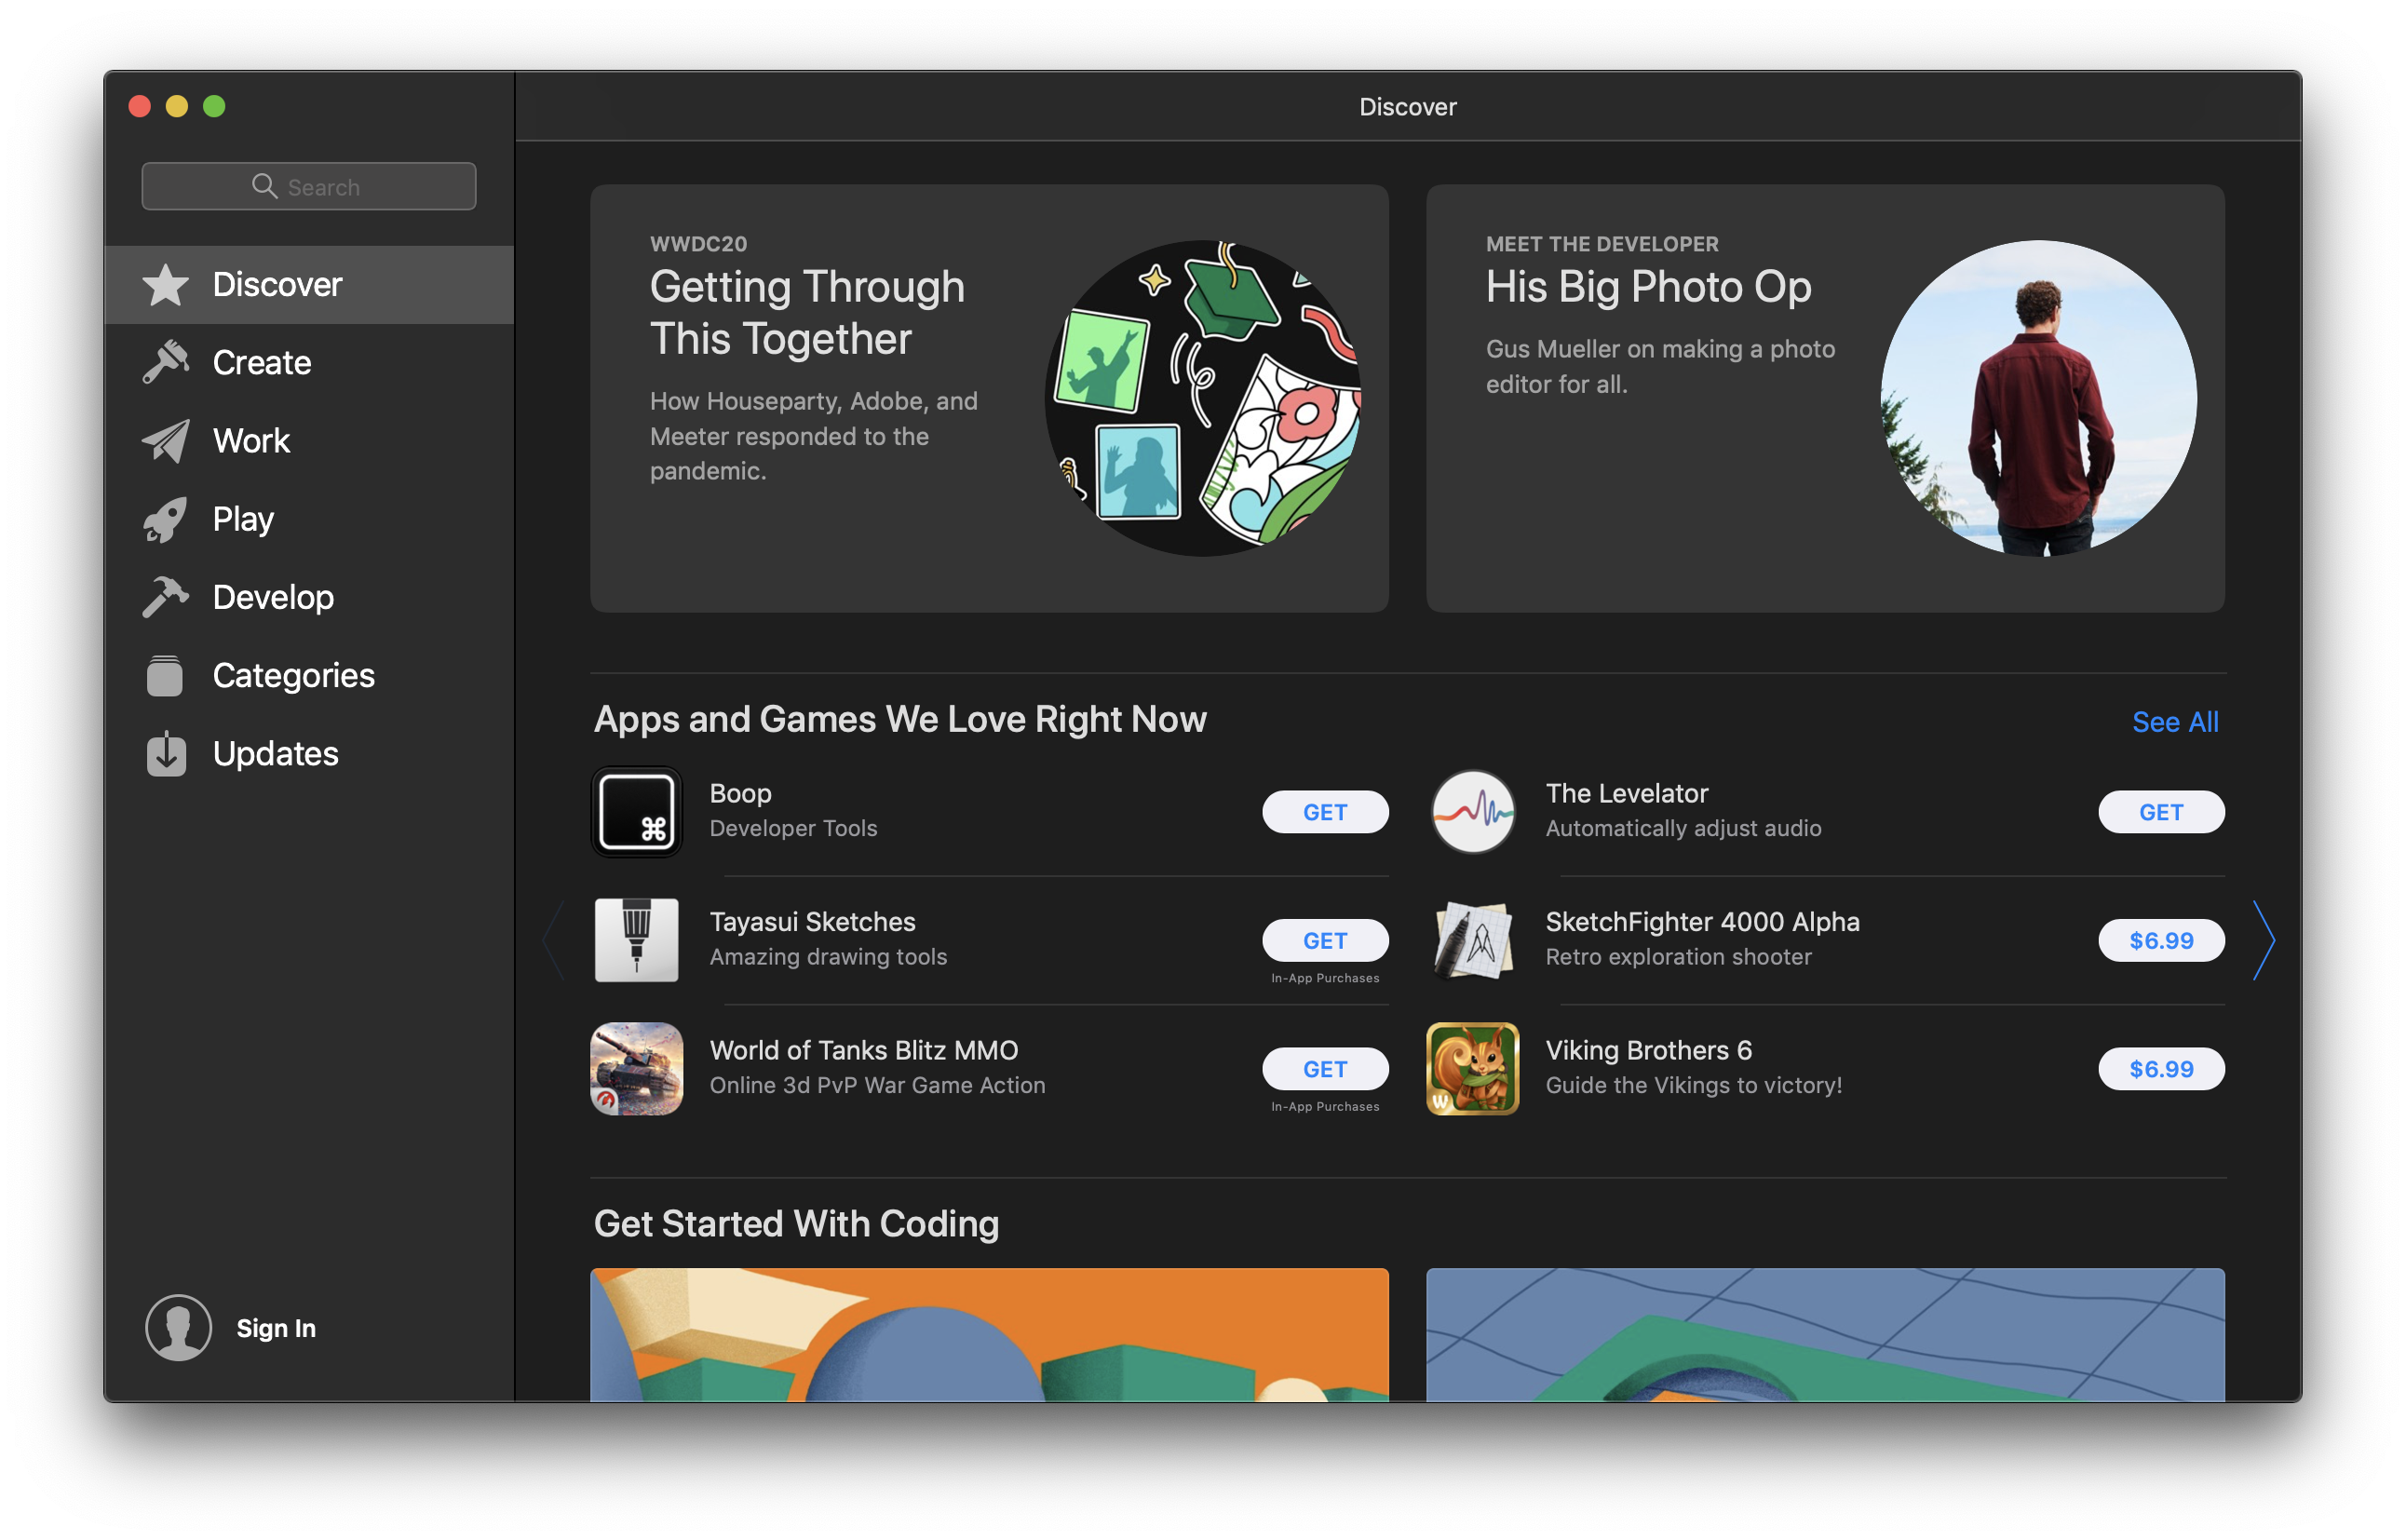
Task: Click the Categories stack icon
Action: [x=165, y=675]
